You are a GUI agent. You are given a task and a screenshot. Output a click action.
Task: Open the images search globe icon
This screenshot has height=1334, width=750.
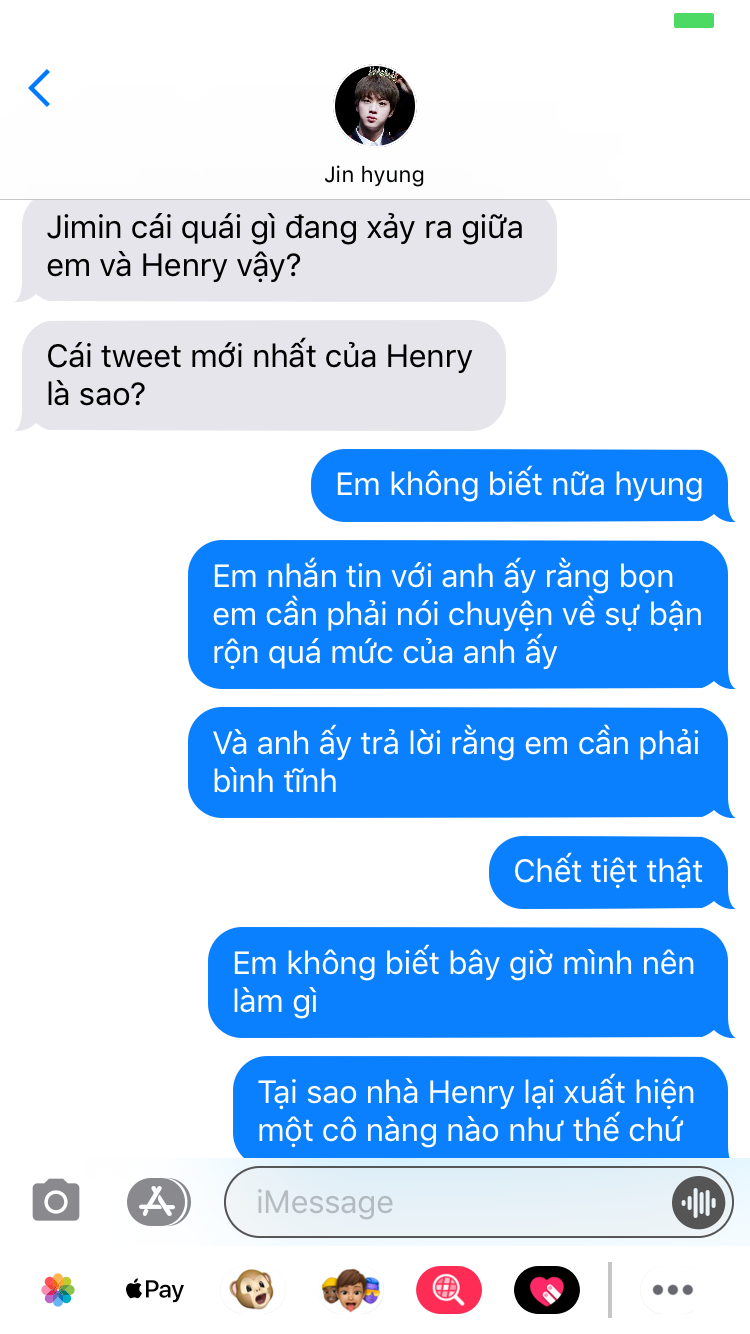(x=448, y=1290)
